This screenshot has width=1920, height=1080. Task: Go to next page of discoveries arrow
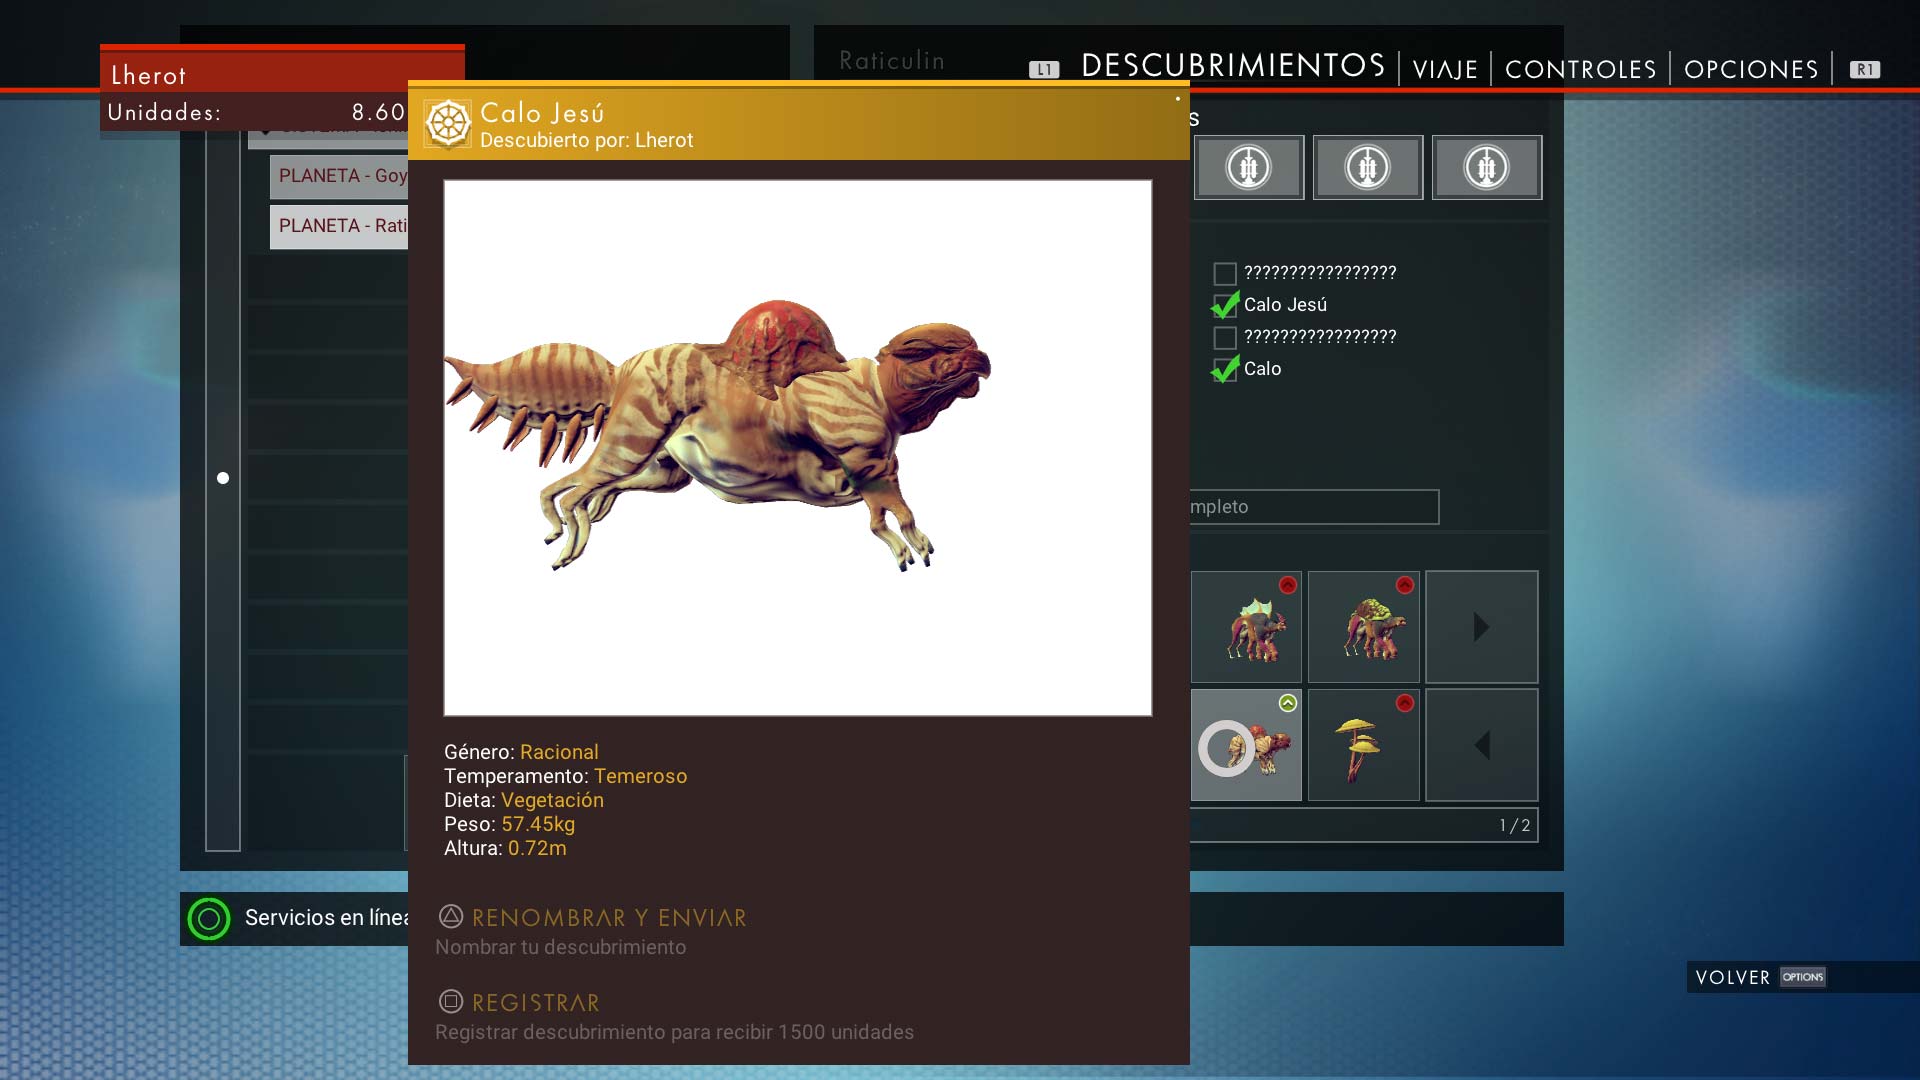[x=1482, y=627]
